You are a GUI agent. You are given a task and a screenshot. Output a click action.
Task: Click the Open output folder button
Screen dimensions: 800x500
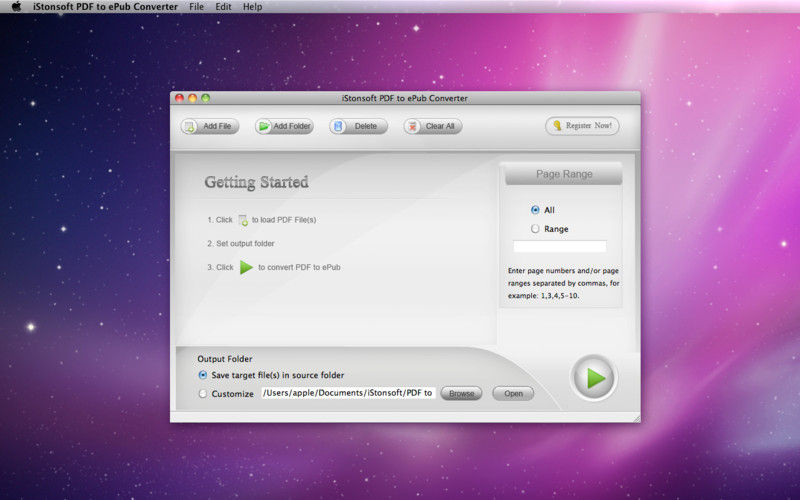[513, 393]
